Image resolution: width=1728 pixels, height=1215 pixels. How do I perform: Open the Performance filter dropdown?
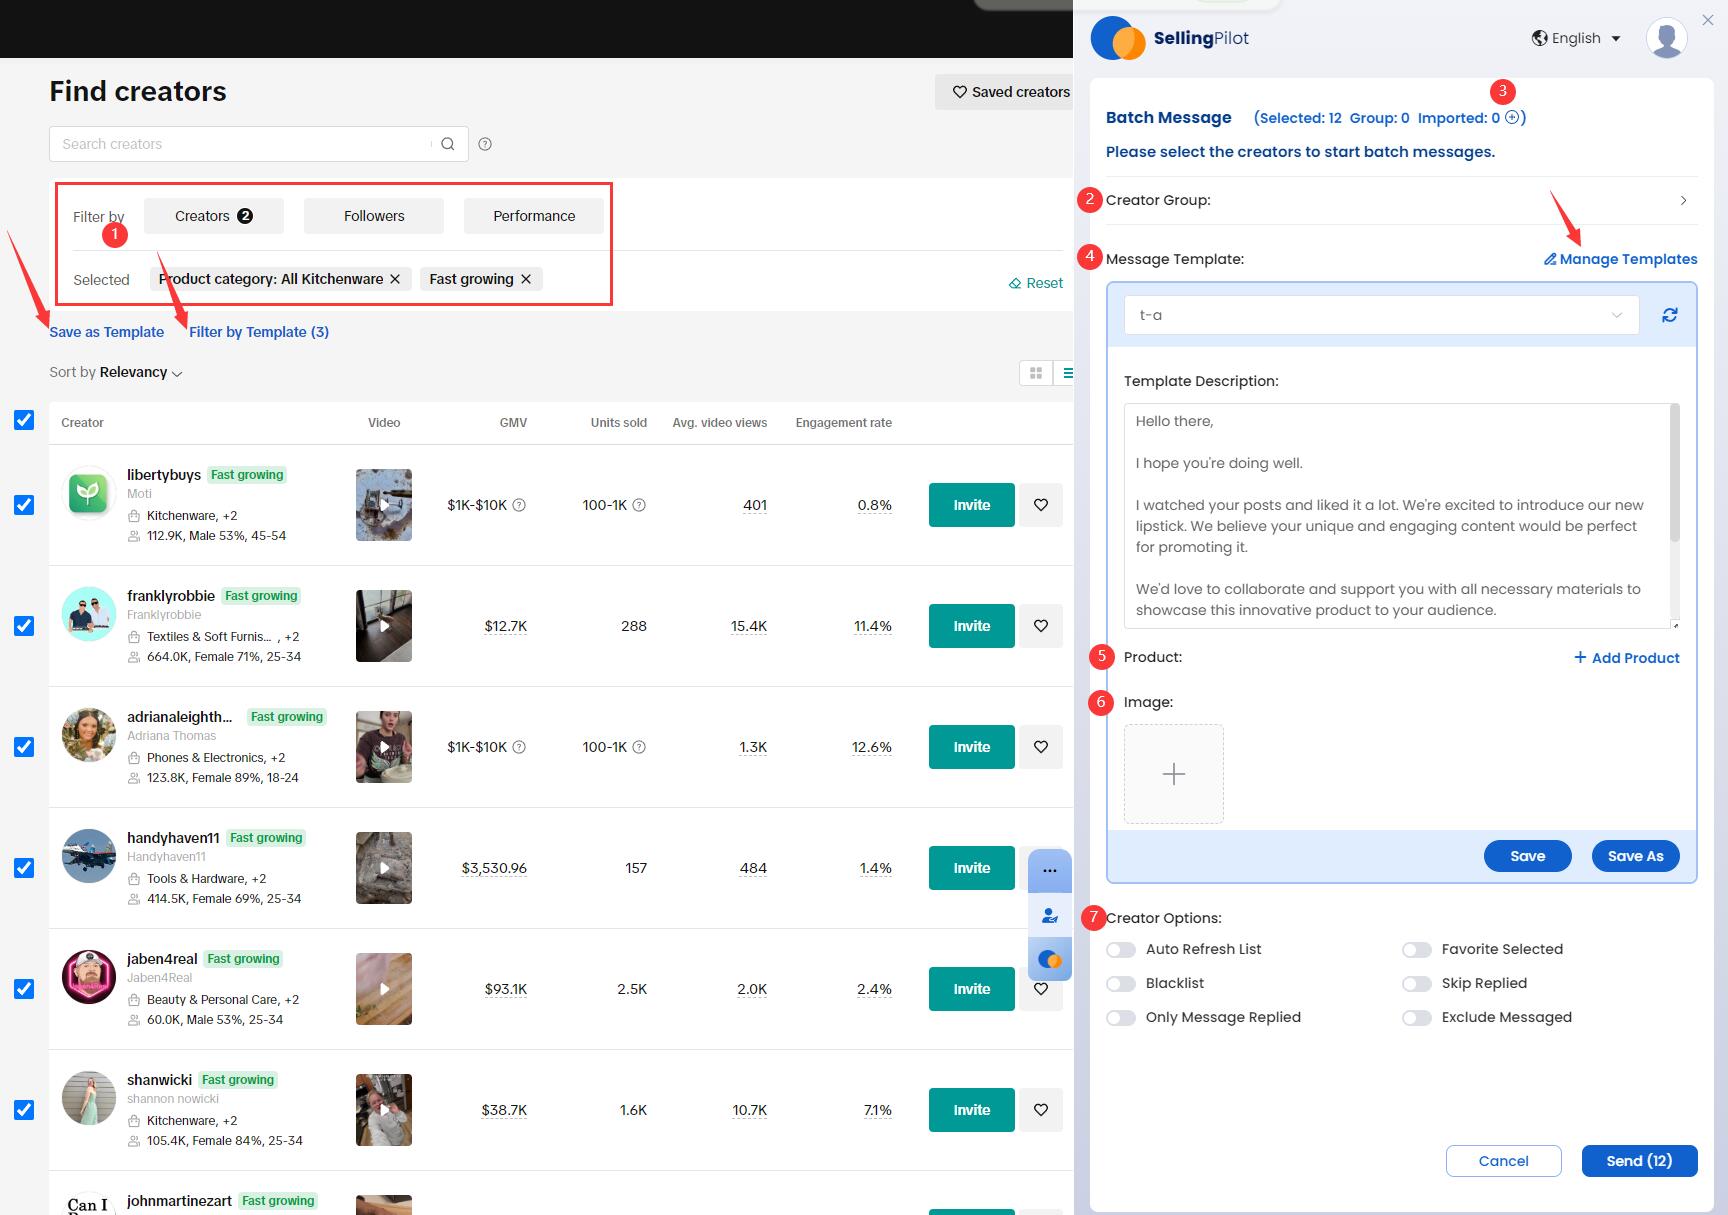(x=534, y=216)
